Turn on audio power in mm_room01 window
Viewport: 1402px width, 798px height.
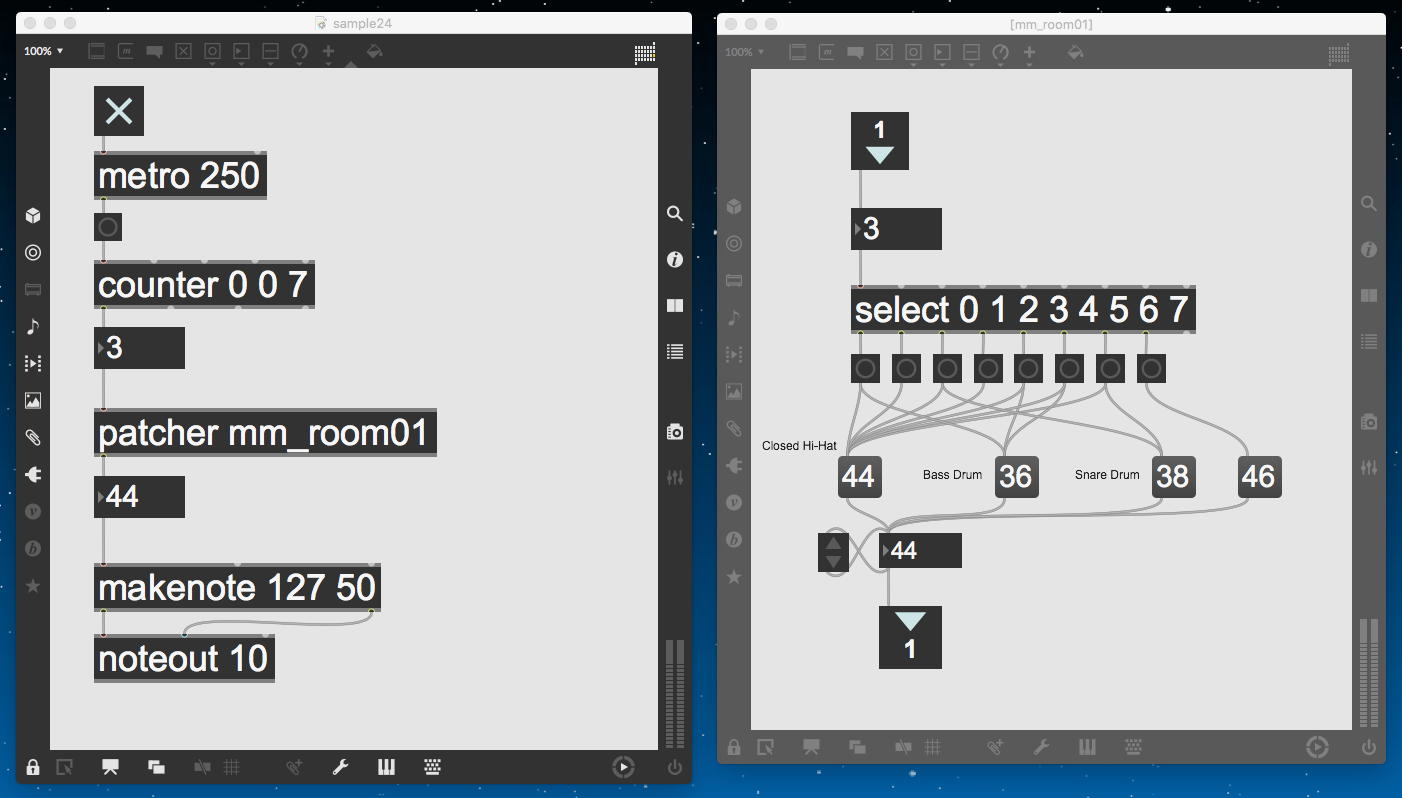point(1369,746)
